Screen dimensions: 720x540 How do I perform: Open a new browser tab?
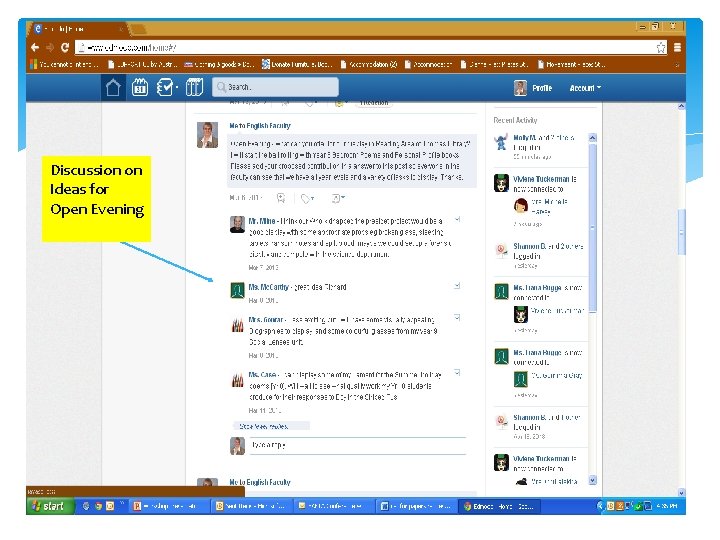(x=139, y=30)
